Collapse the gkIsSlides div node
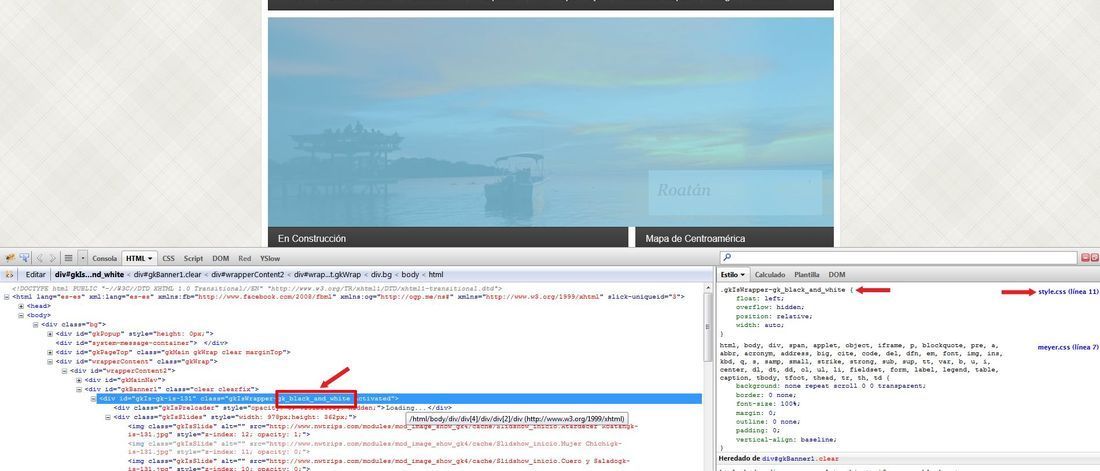The height and width of the screenshot is (471, 1100). click(x=109, y=417)
